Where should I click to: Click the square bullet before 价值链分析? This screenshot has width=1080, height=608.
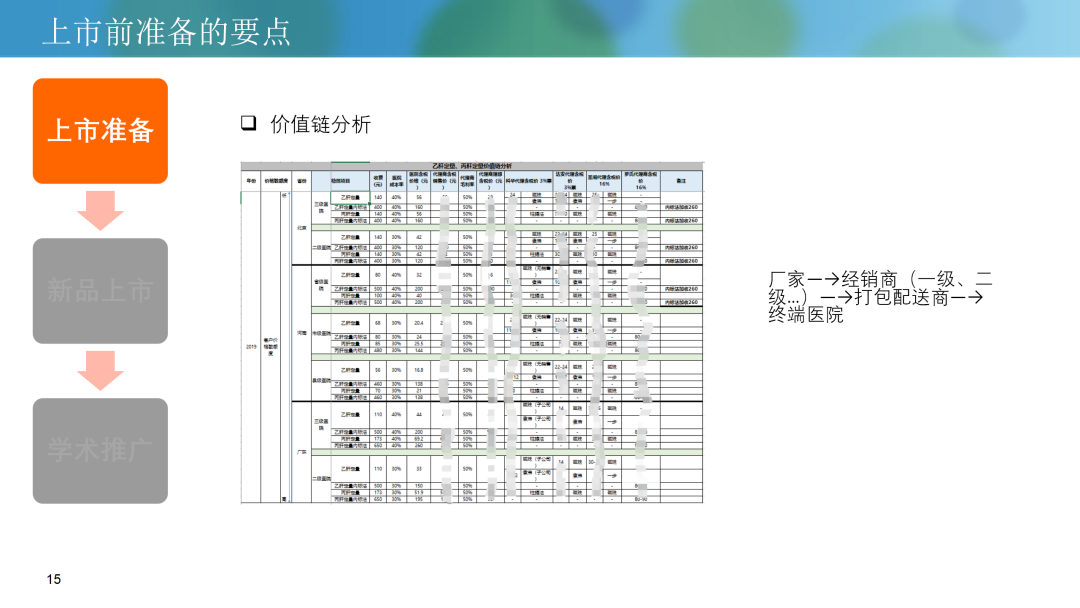pos(248,124)
